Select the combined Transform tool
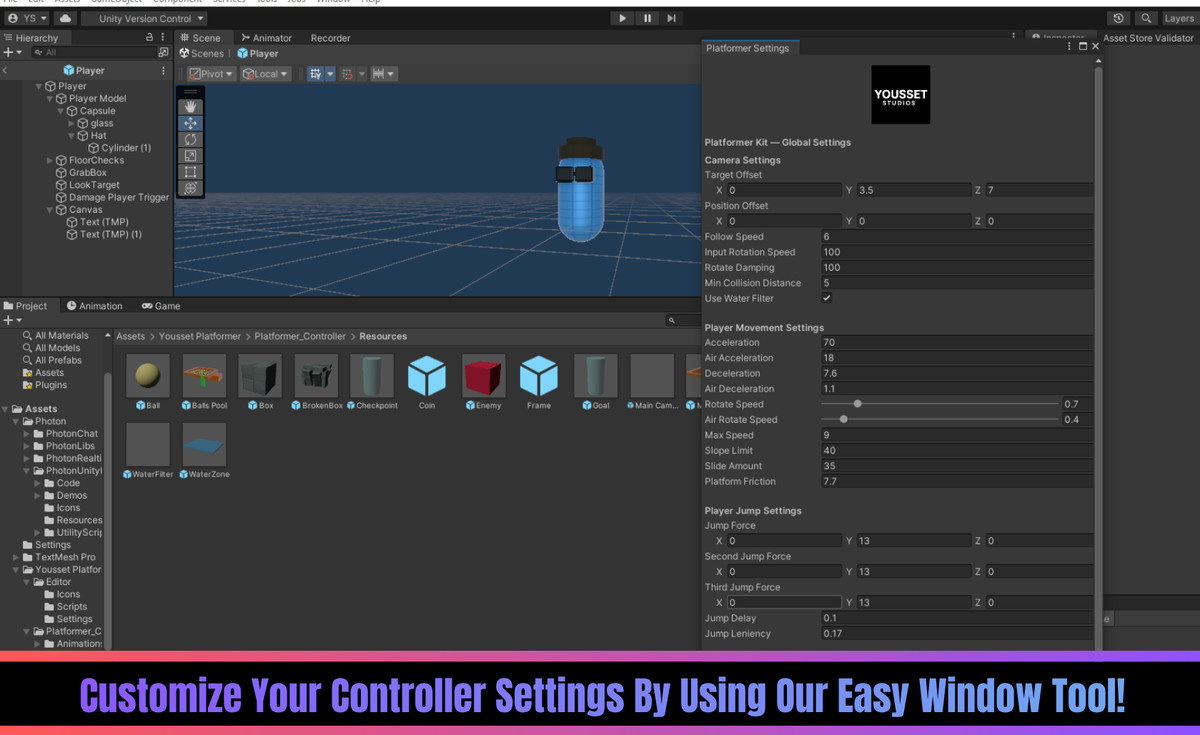This screenshot has height=735, width=1200. pyautogui.click(x=190, y=187)
